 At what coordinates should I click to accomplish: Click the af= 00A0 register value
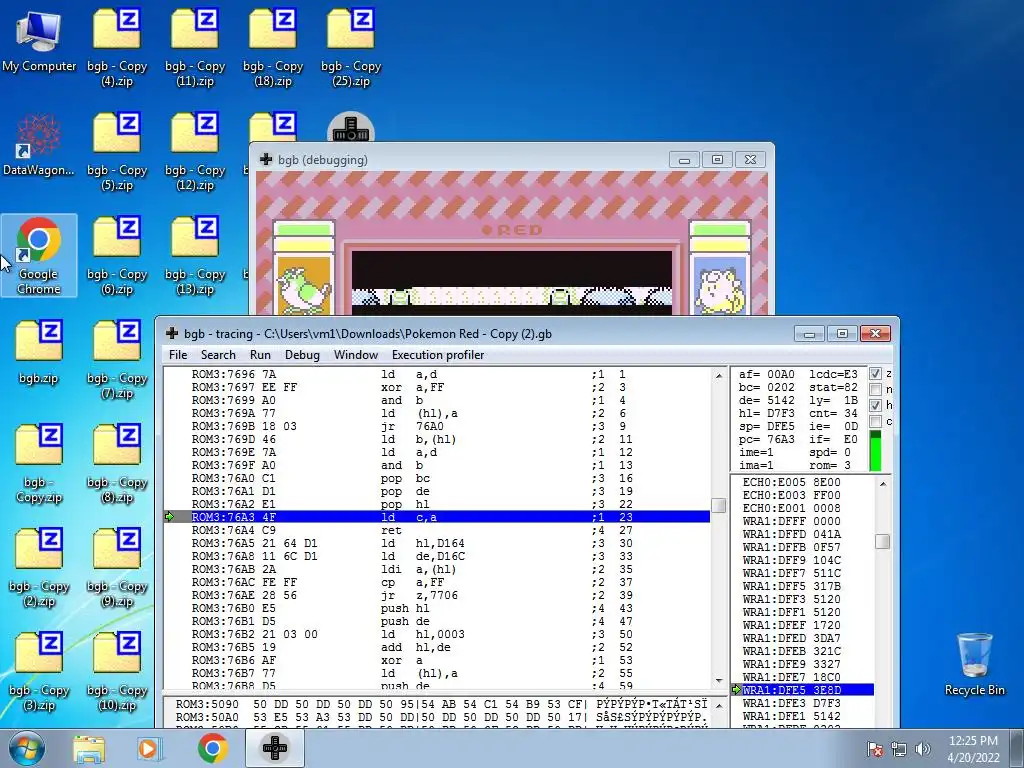(x=767, y=374)
